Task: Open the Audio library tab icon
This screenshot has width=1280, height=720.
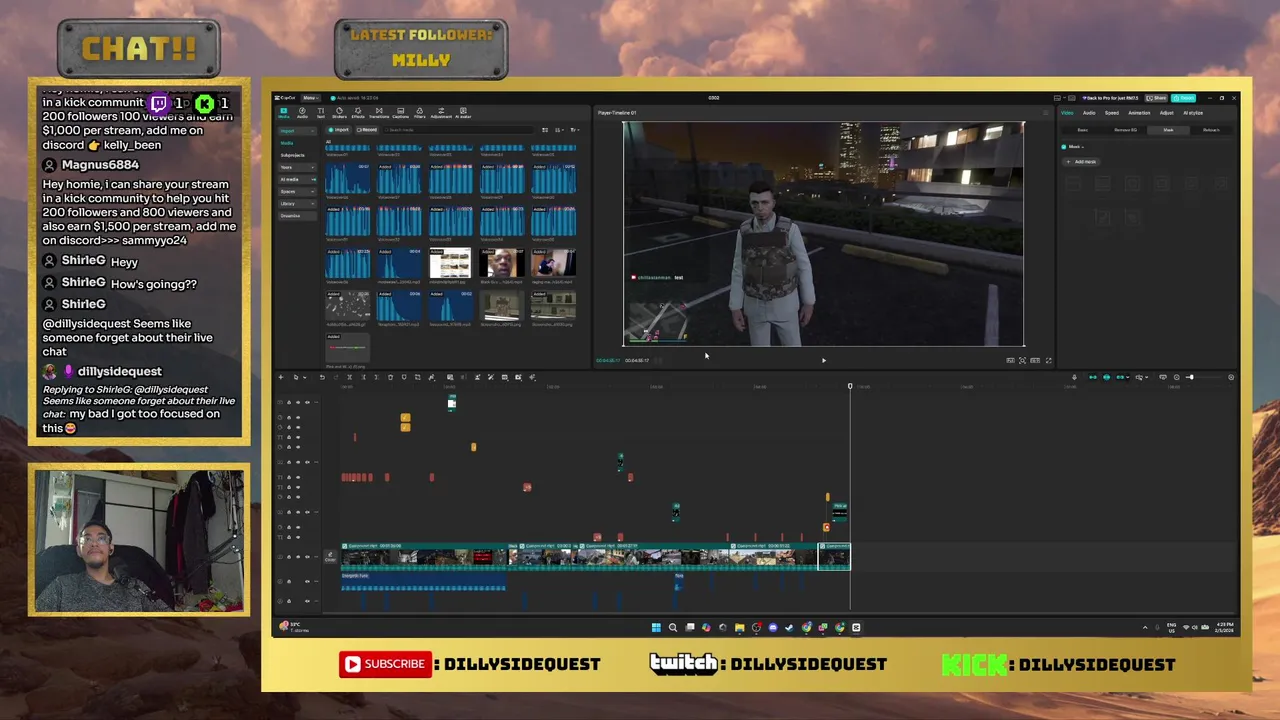Action: point(302,111)
